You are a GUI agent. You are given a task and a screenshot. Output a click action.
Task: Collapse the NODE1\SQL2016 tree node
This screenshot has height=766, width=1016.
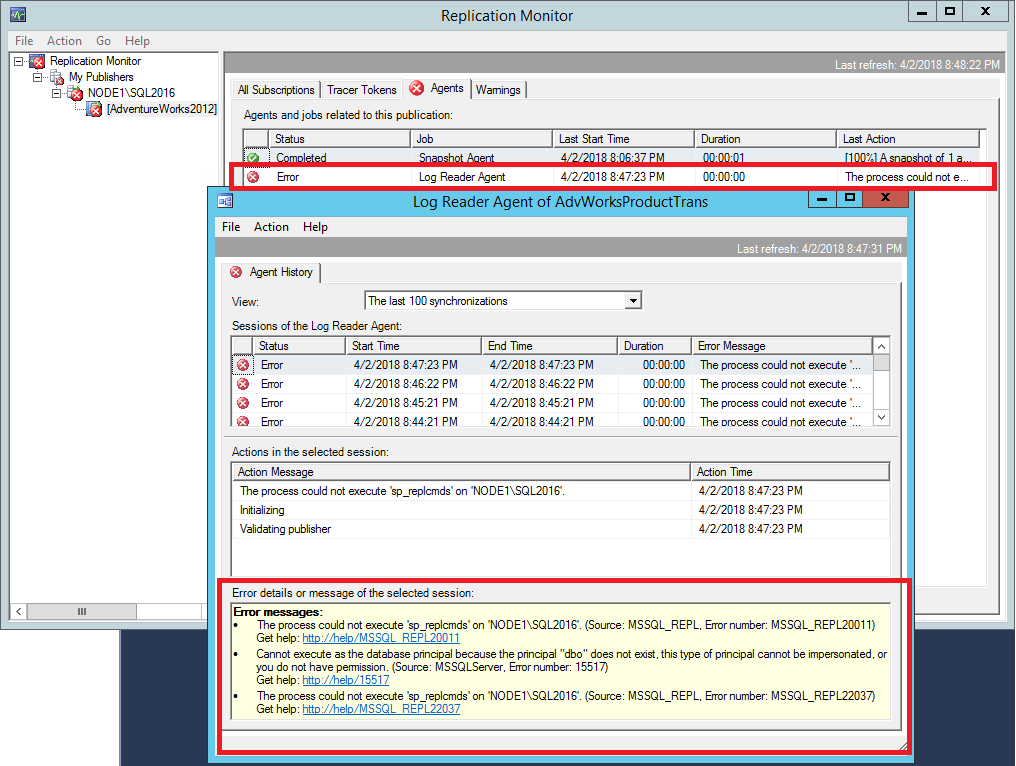point(58,93)
